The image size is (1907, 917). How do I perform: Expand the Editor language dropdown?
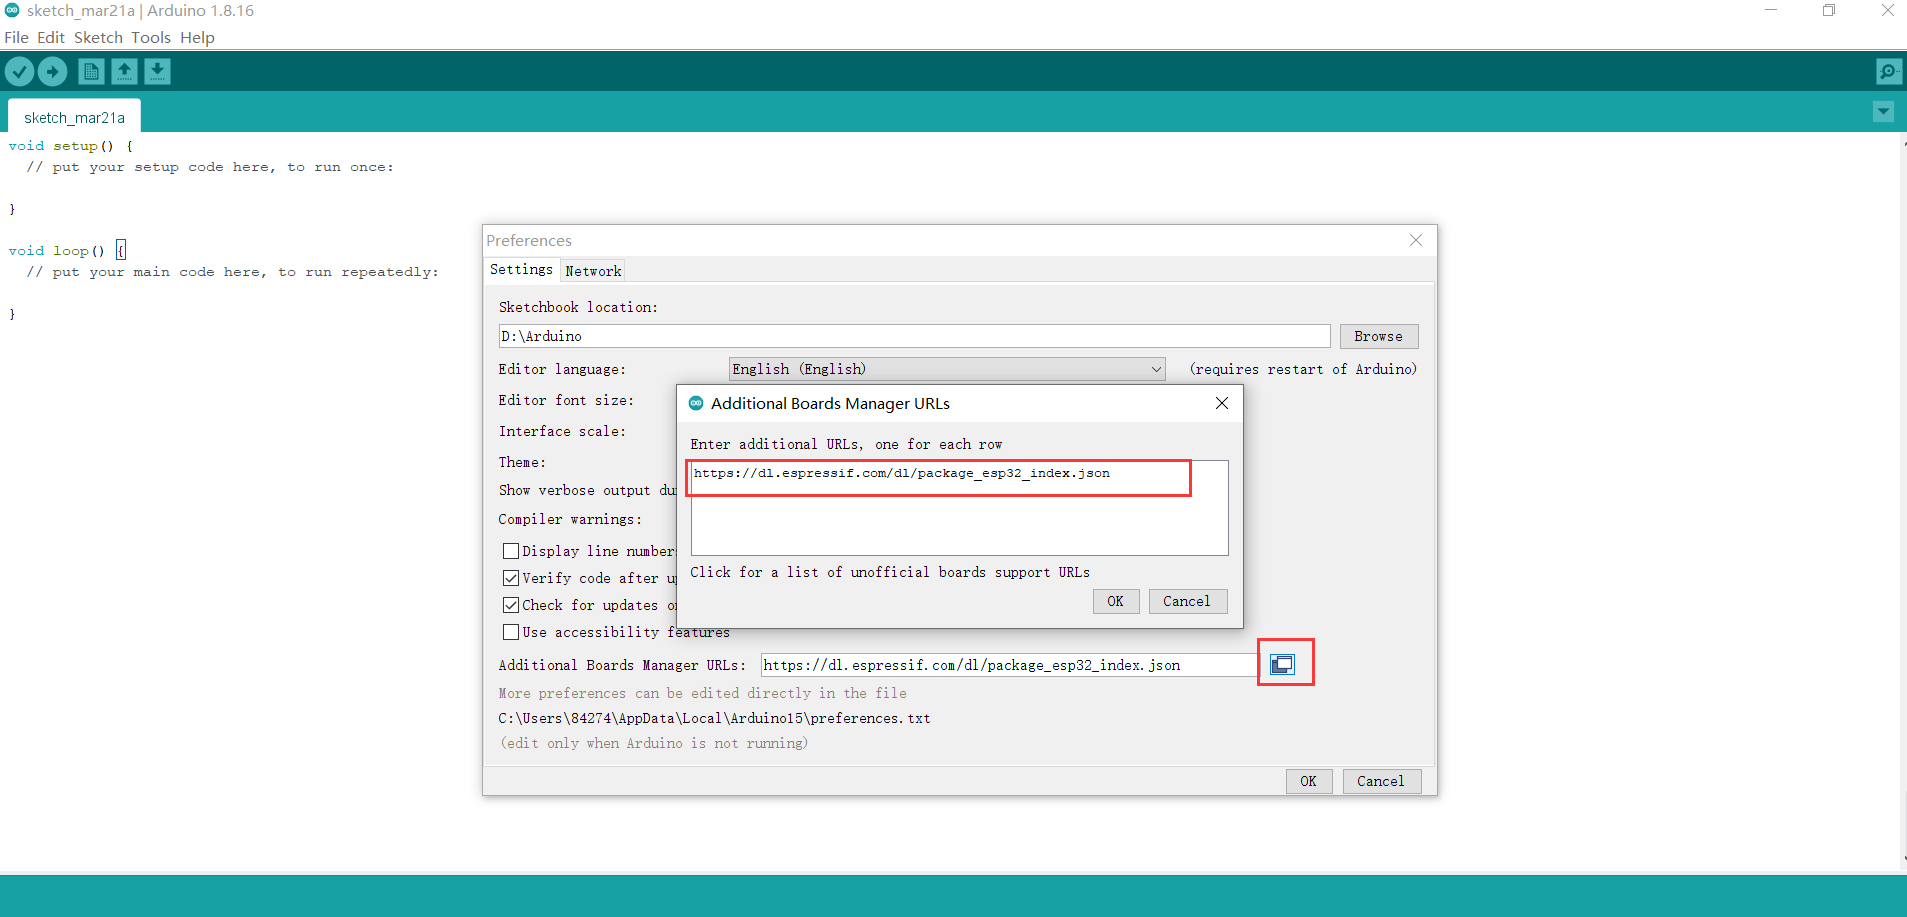[x=1156, y=369]
